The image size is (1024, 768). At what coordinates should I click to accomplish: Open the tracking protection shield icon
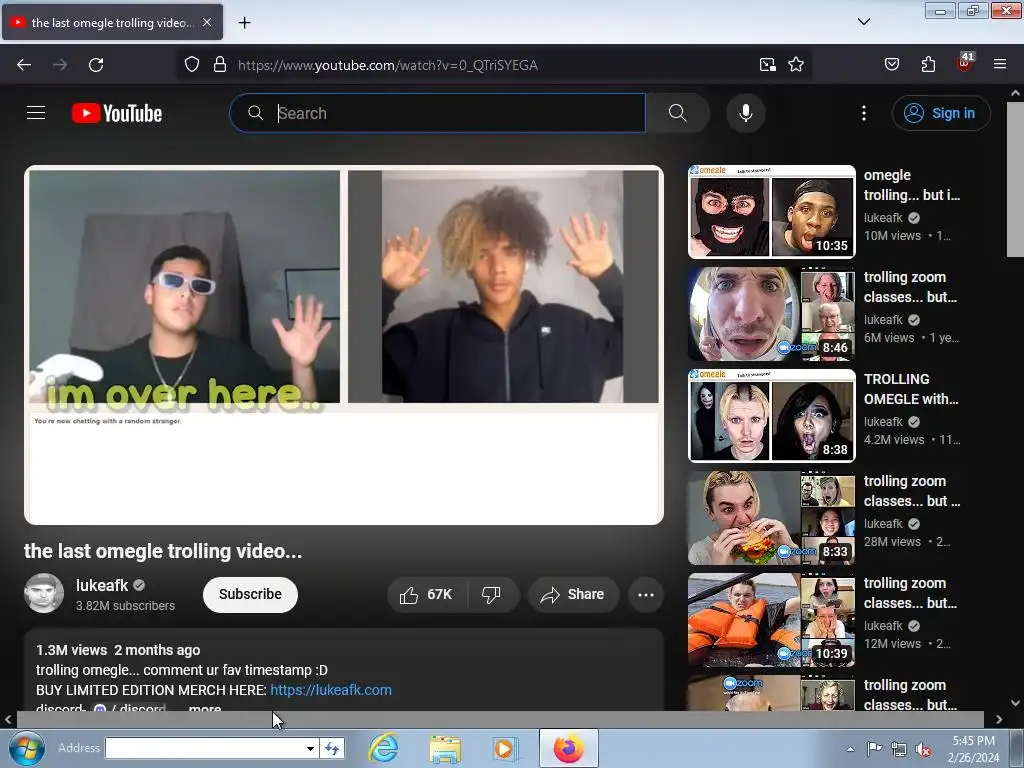coord(191,65)
